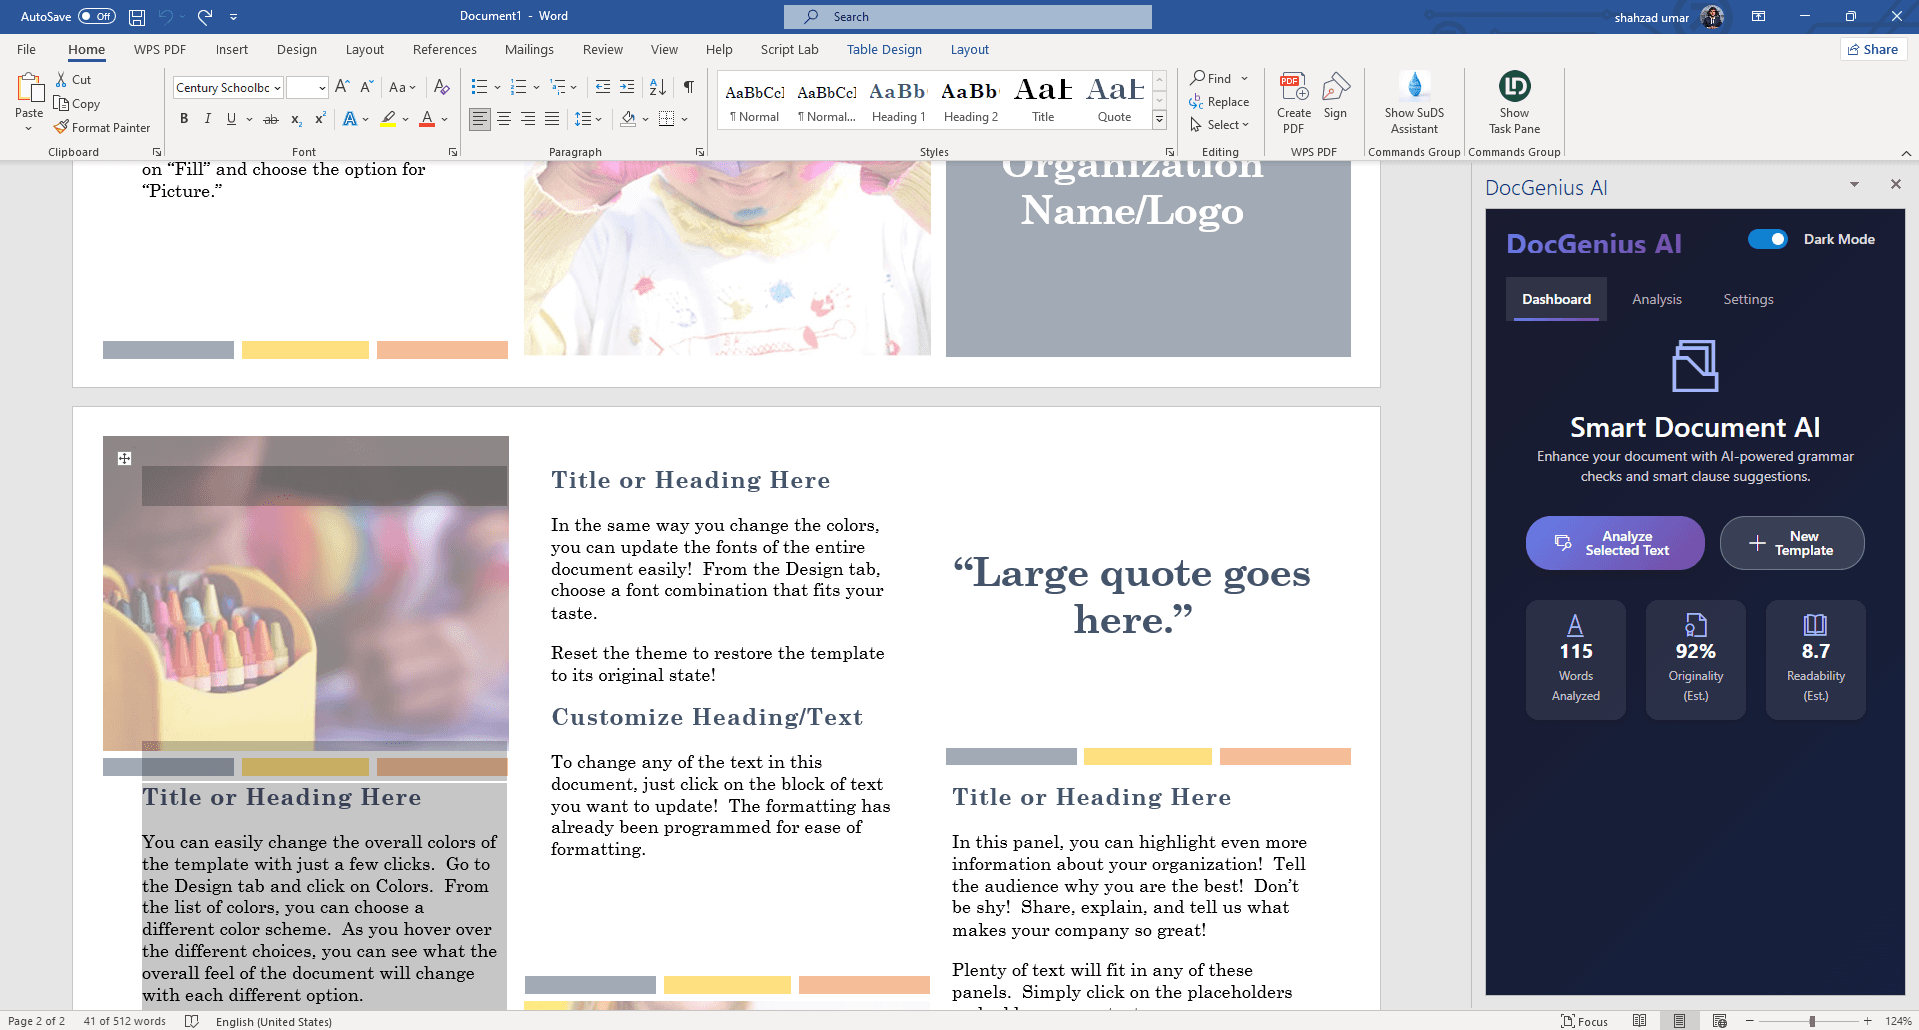The width and height of the screenshot is (1919, 1030).
Task: Apply subscript formatting
Action: pos(296,119)
